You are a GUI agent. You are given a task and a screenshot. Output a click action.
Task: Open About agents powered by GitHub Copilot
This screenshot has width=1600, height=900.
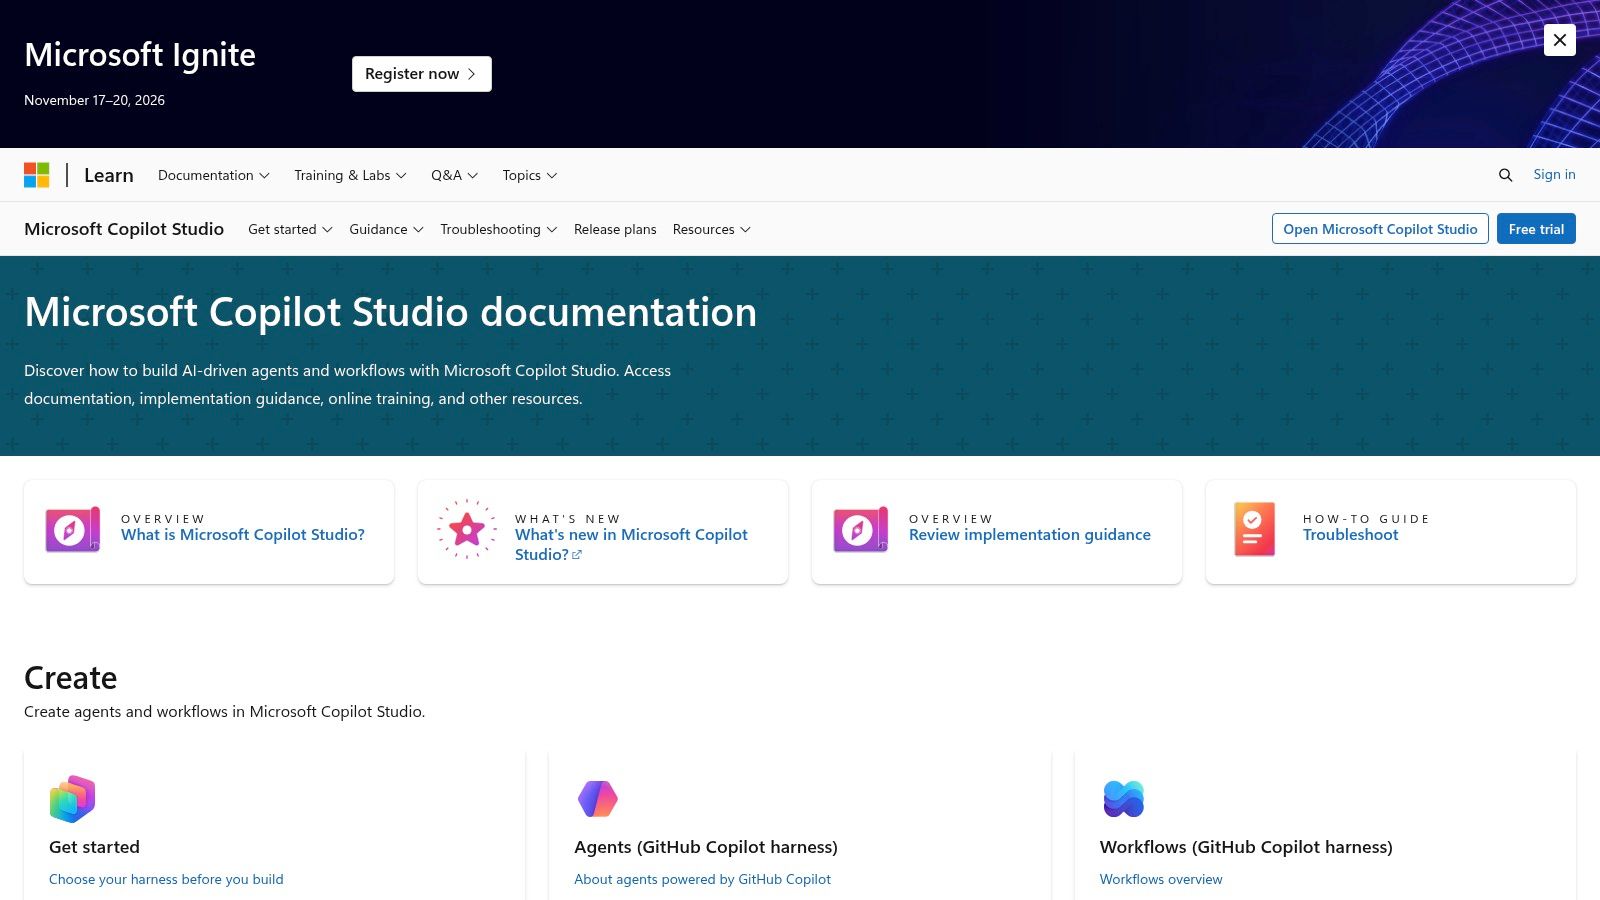[702, 879]
